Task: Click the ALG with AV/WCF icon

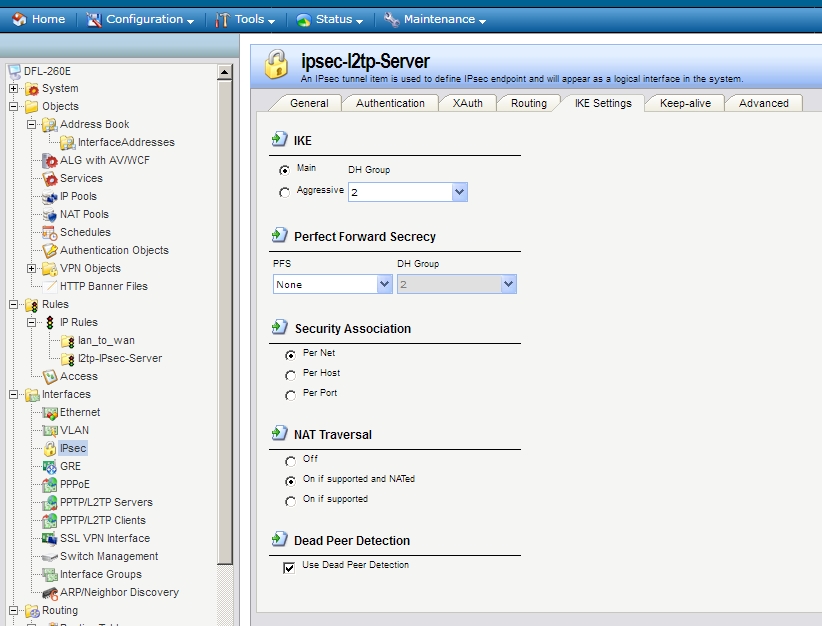Action: [x=50, y=161]
